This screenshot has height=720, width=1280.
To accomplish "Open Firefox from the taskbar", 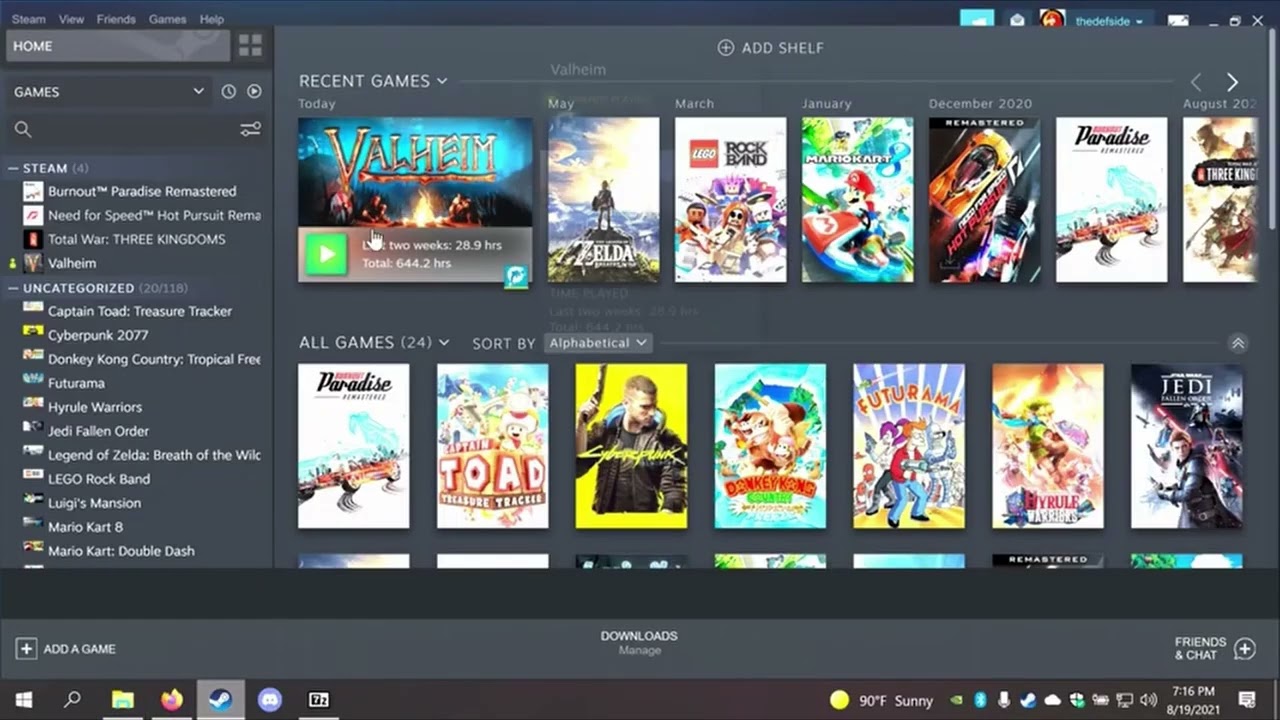I will coord(172,700).
